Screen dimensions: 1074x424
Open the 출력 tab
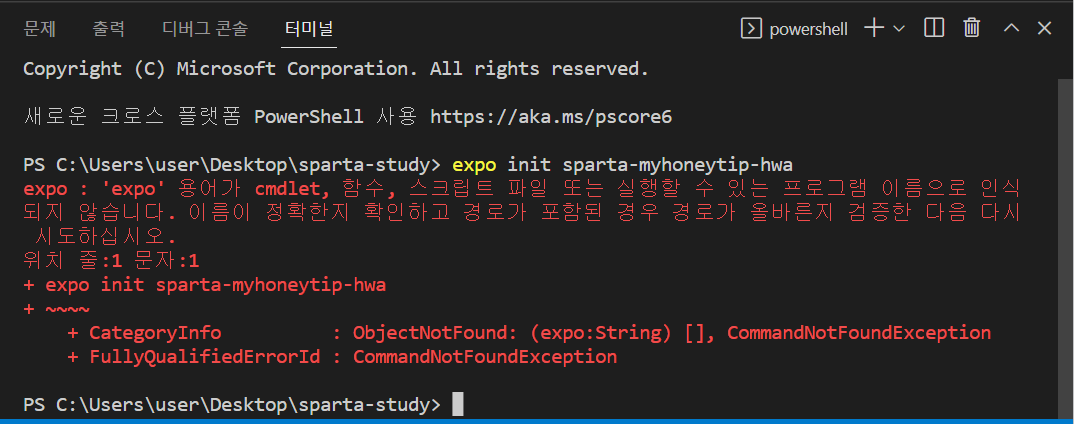click(108, 29)
